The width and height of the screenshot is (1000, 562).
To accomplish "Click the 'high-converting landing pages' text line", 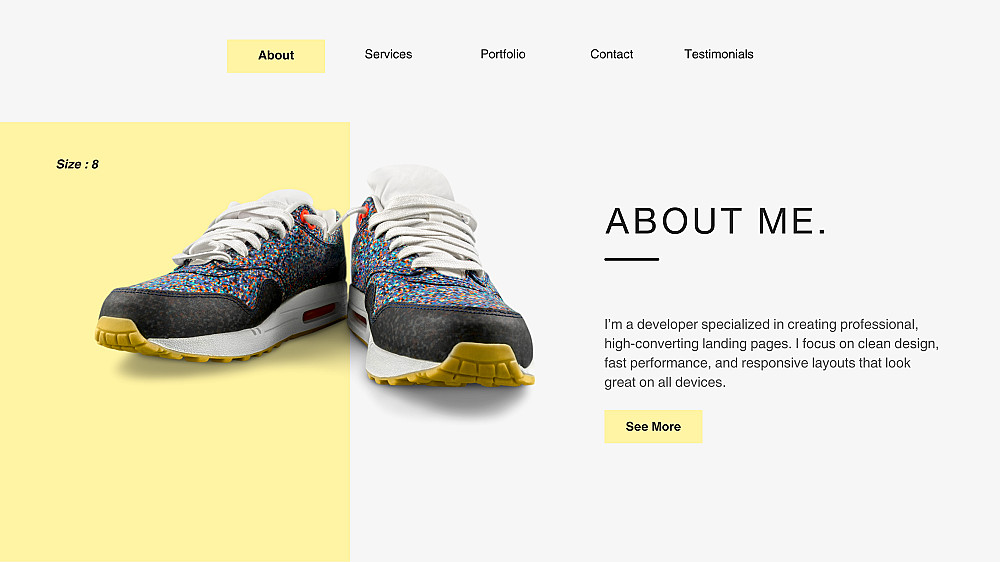I will tap(771, 343).
